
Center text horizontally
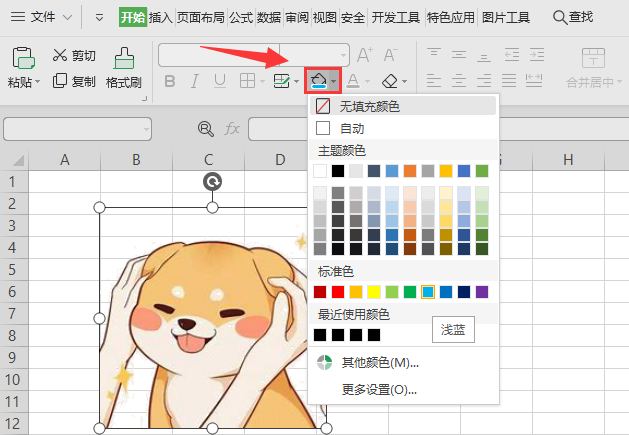tap(459, 81)
